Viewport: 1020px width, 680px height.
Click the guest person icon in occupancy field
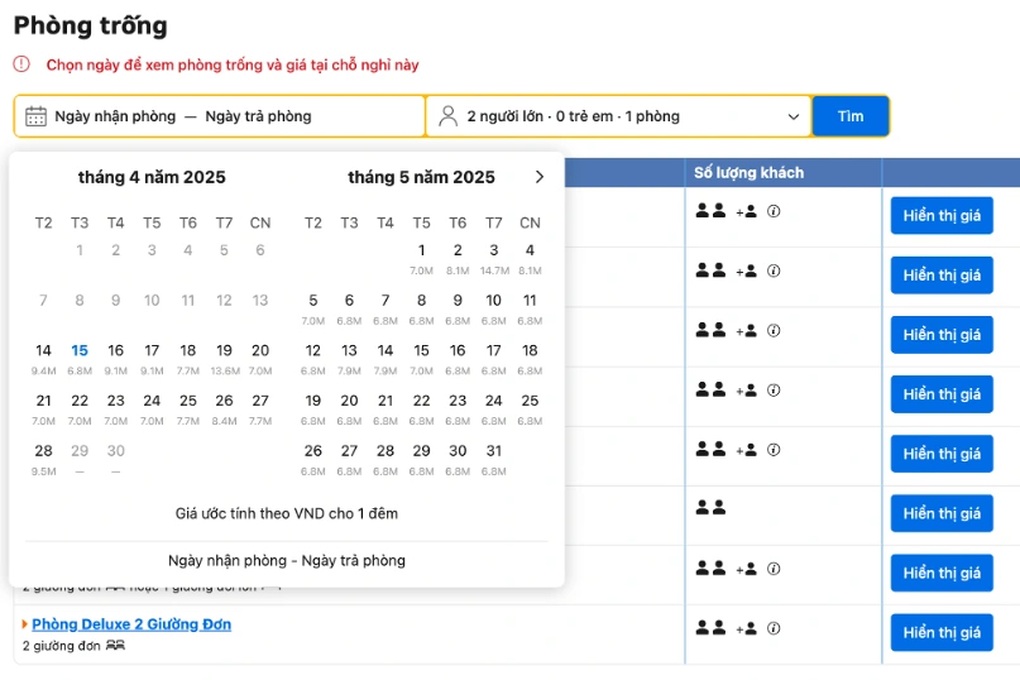pyautogui.click(x=448, y=116)
